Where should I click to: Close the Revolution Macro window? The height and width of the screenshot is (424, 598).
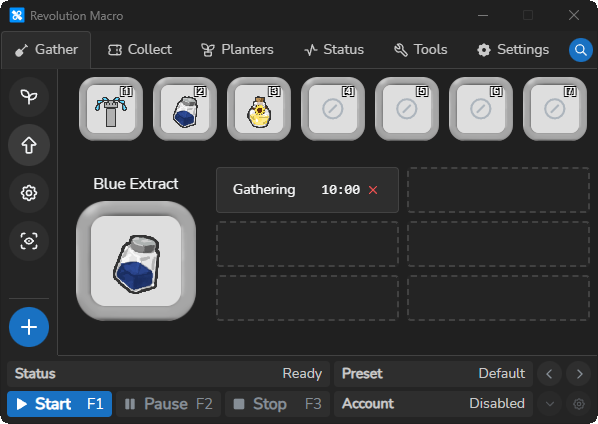[x=574, y=16]
